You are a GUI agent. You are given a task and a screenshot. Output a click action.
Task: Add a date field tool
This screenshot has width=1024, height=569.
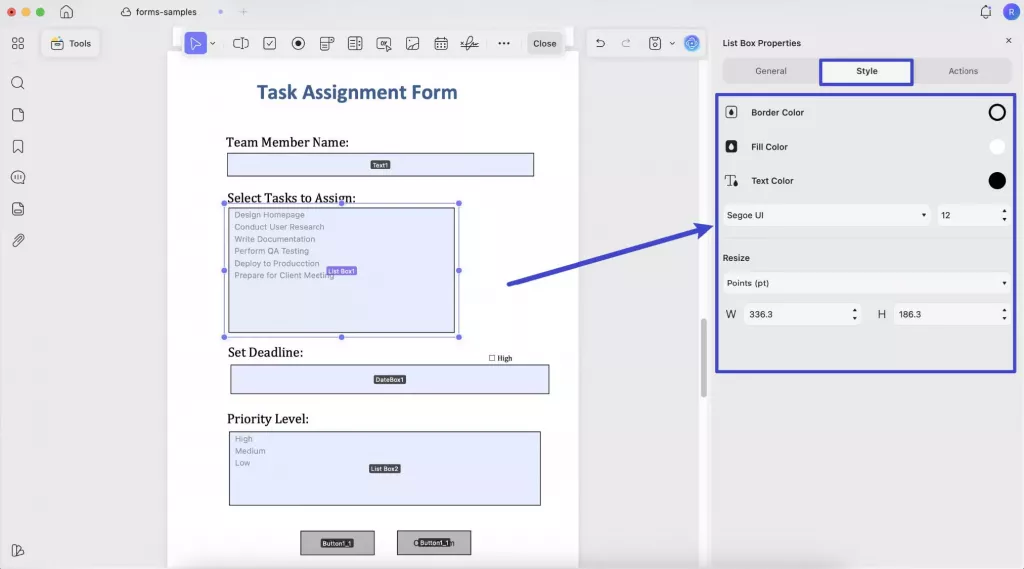click(441, 43)
